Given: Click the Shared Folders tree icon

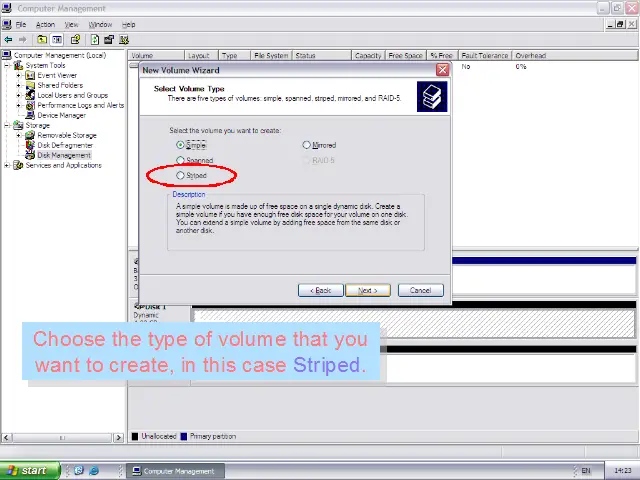Looking at the screenshot, I should [30, 85].
